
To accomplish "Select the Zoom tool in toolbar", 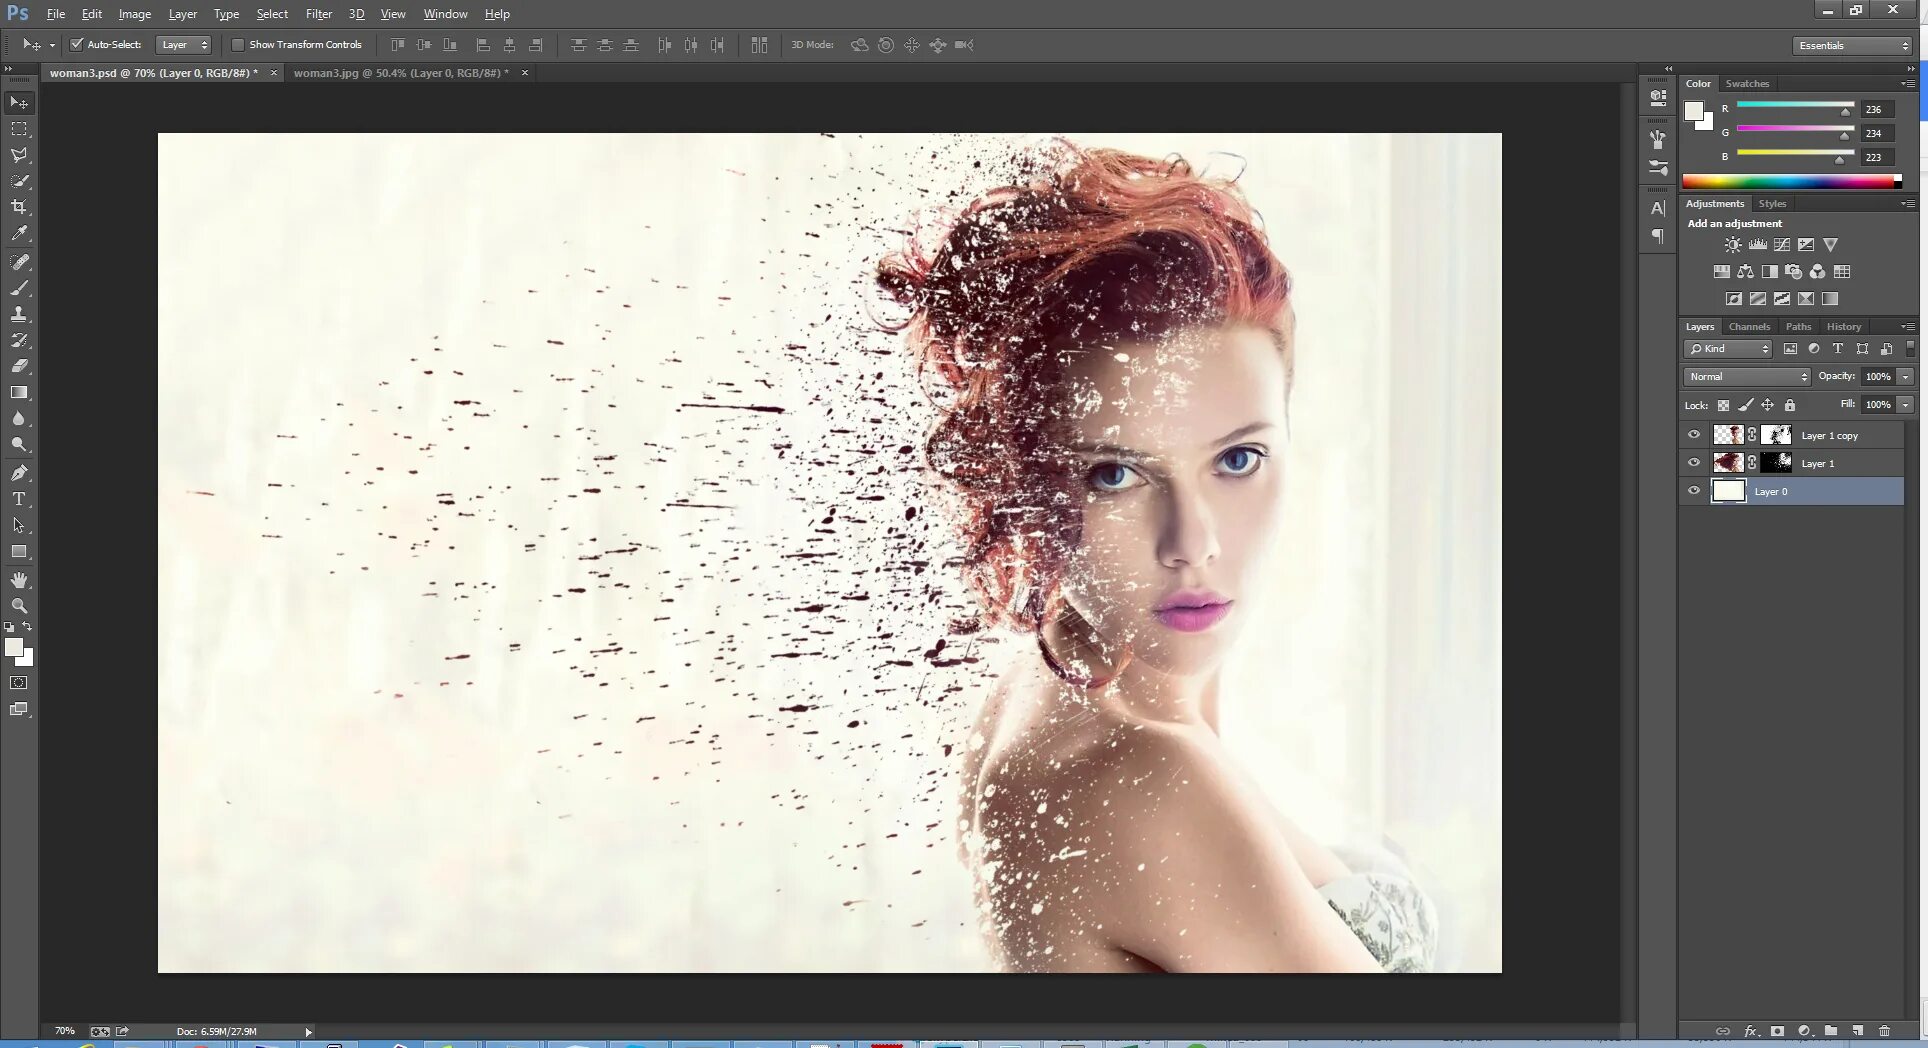I will click(19, 606).
